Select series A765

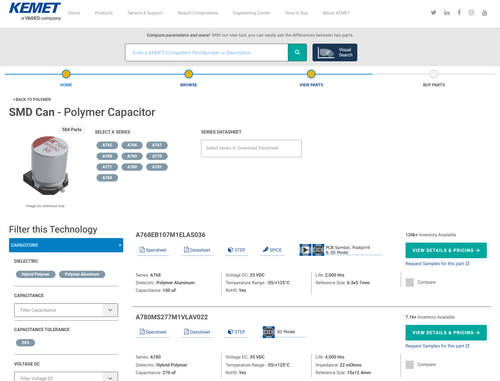[107, 145]
